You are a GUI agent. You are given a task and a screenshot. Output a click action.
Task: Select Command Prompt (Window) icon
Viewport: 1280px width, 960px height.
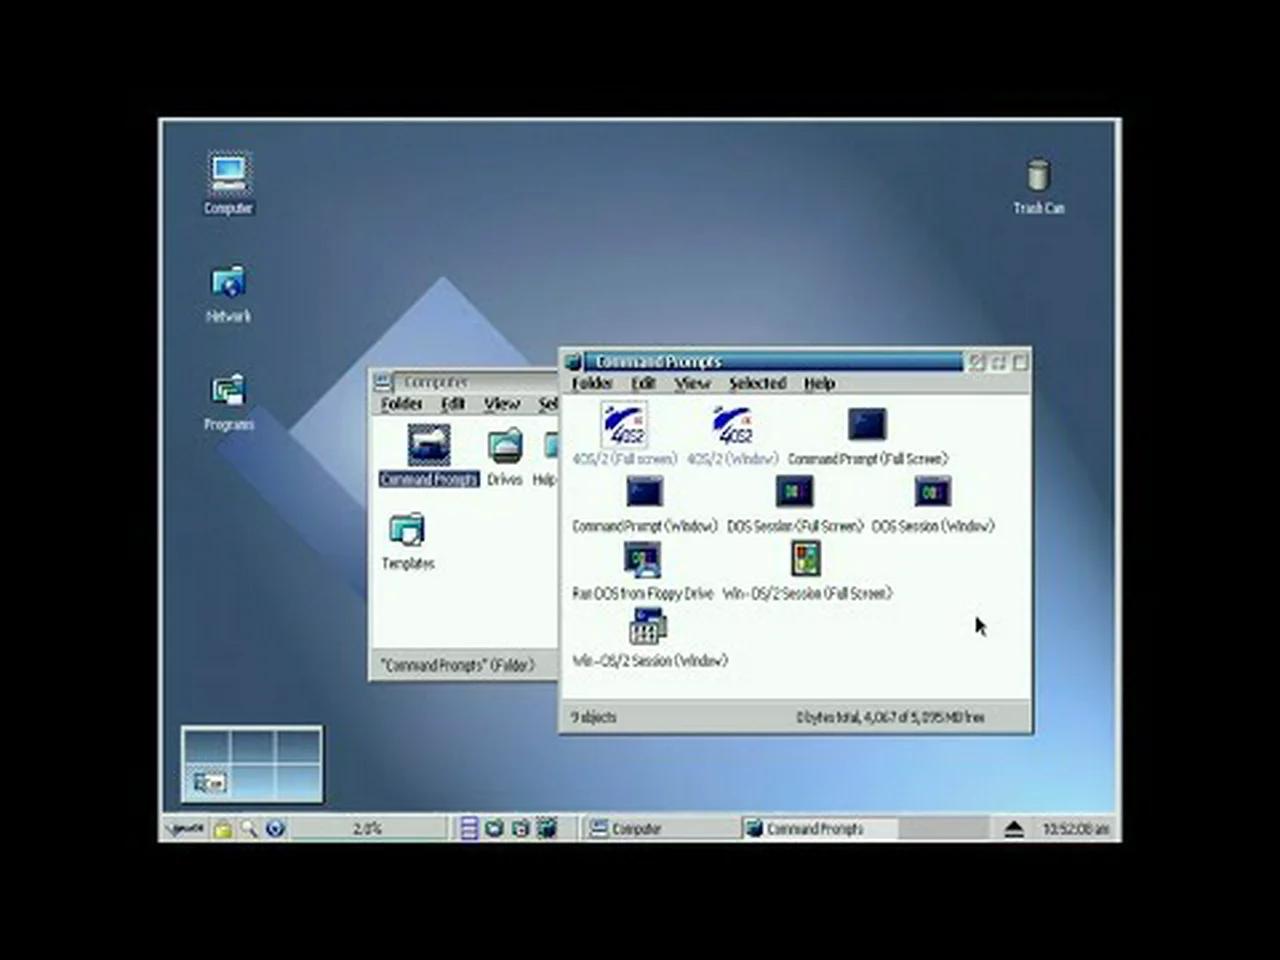click(644, 490)
